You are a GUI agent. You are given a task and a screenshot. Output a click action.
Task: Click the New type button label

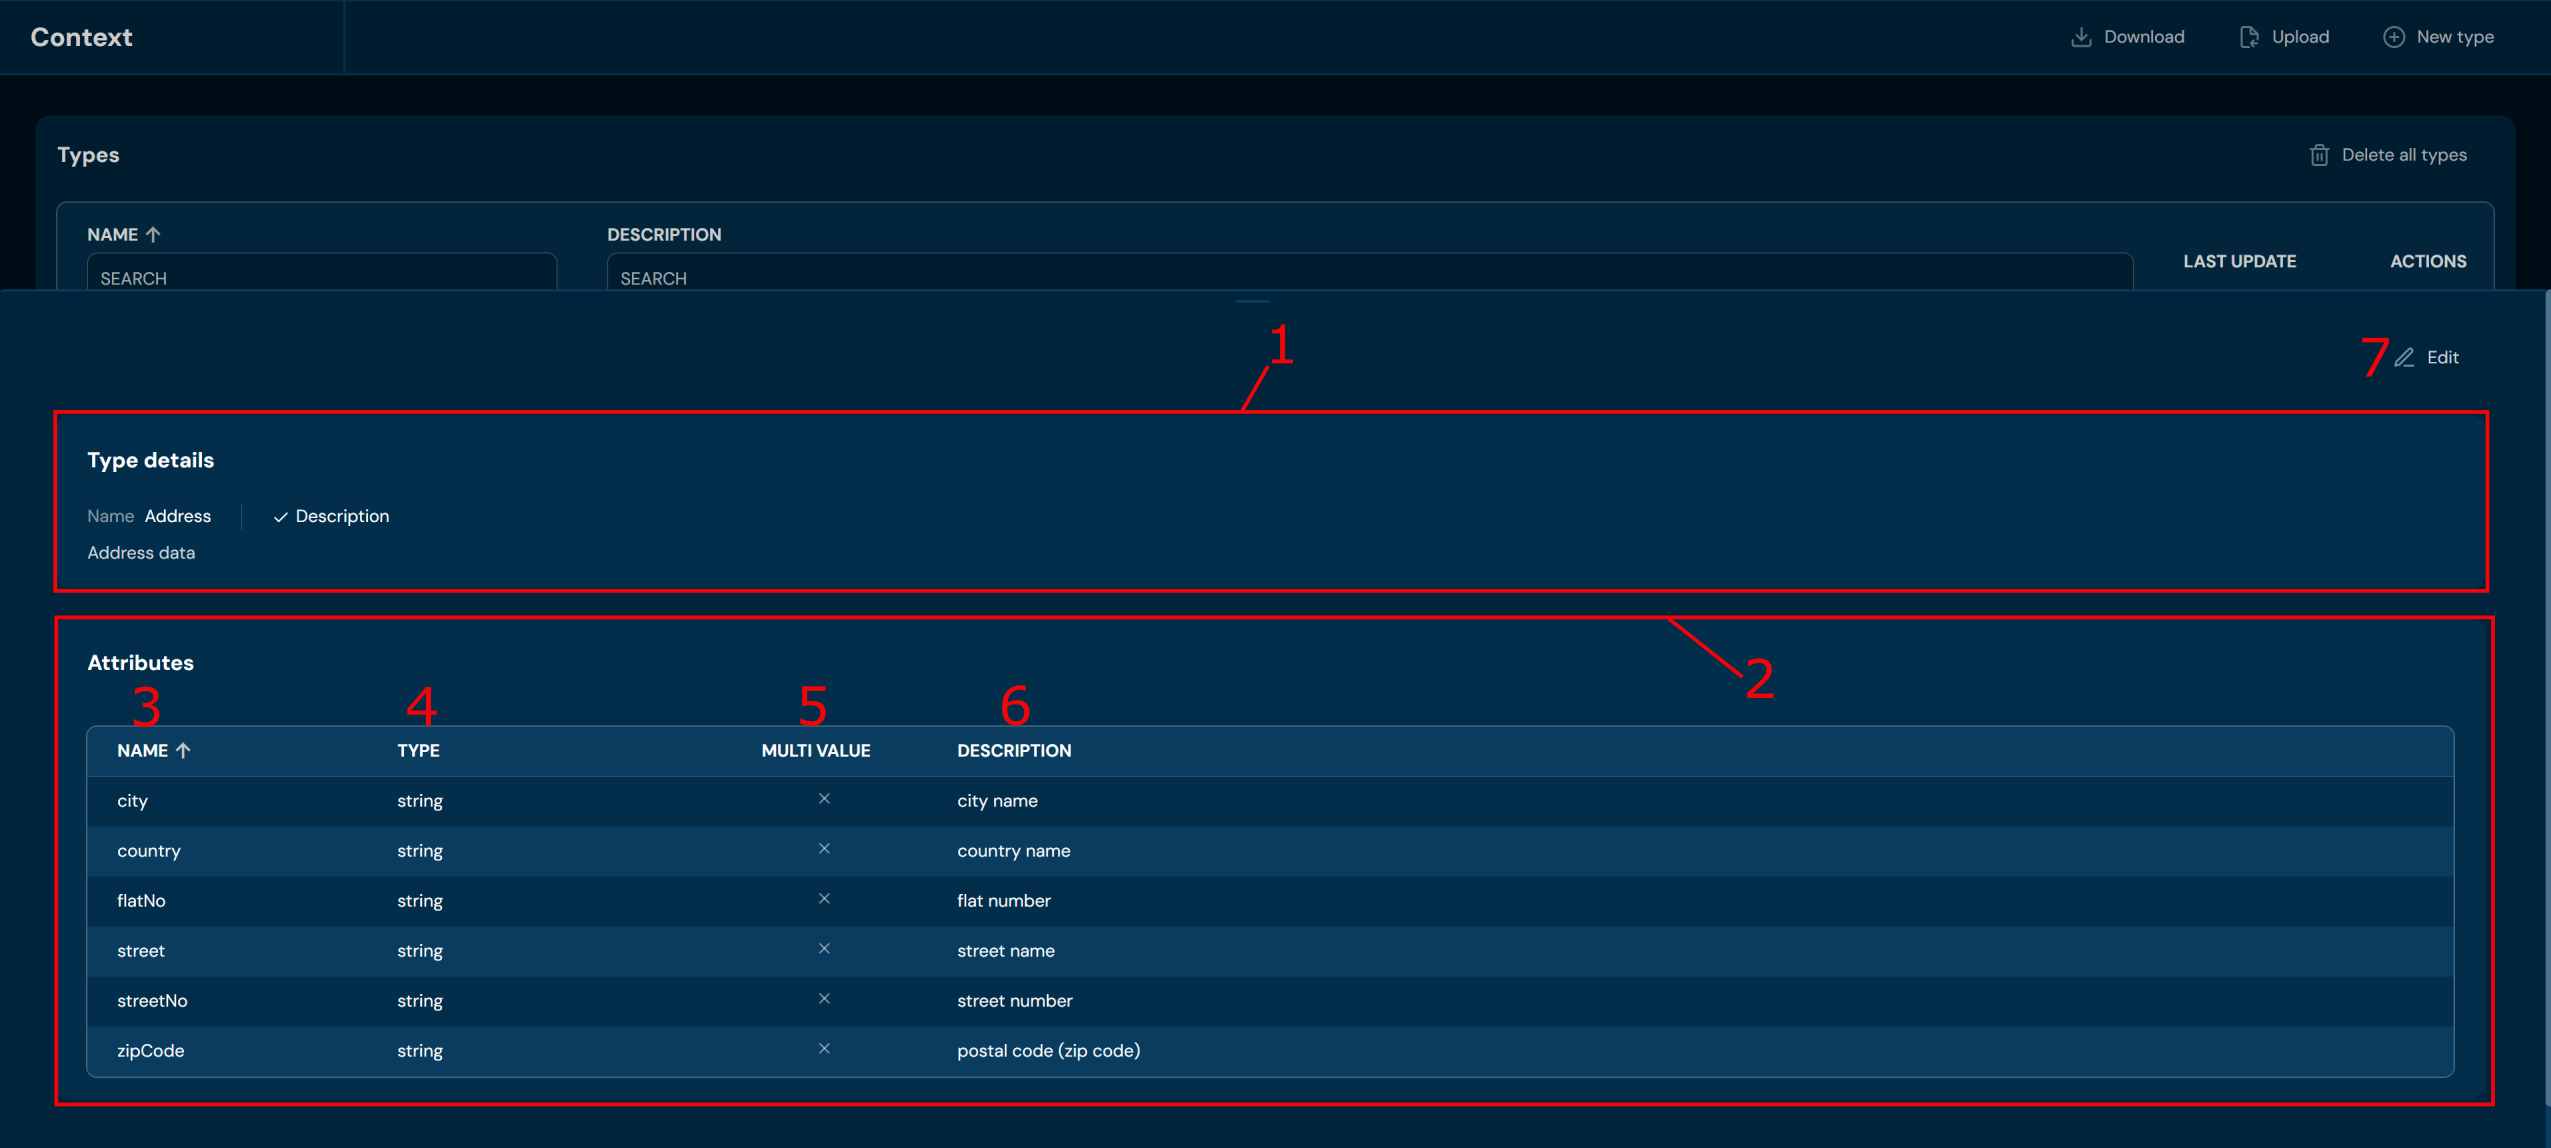click(2454, 37)
